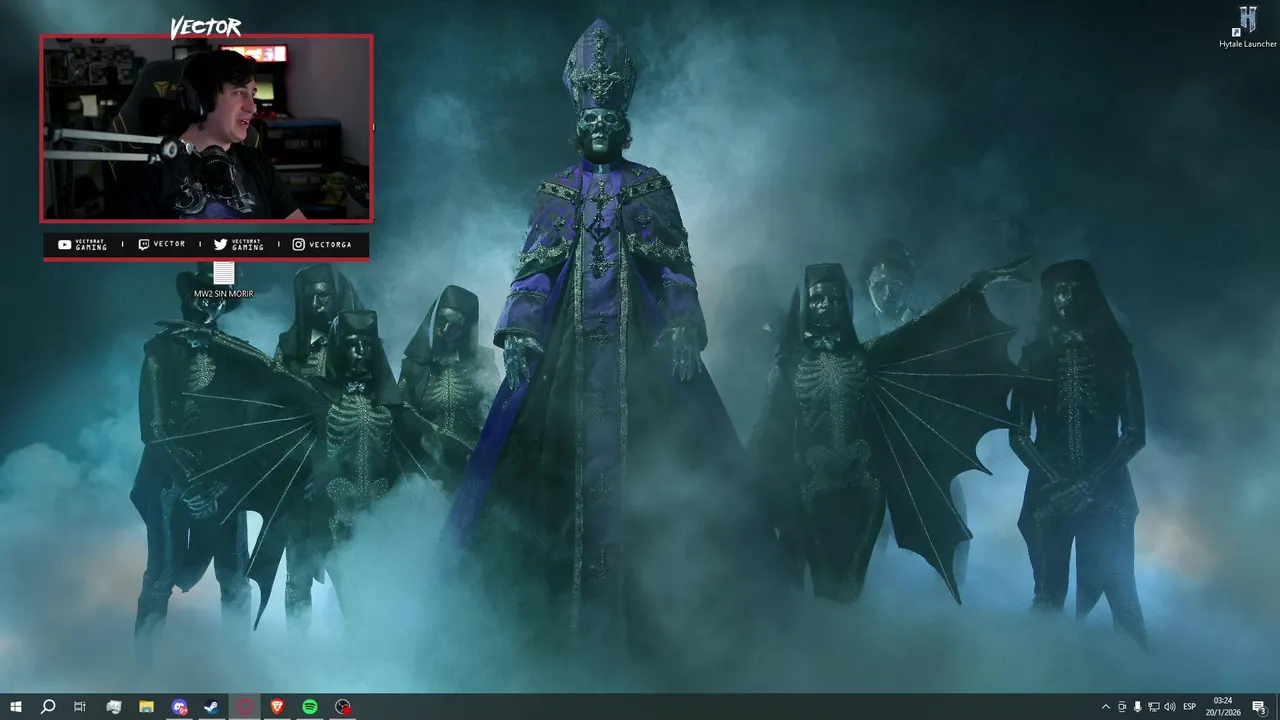1280x720 pixels.
Task: Show hidden system tray icons
Action: point(1105,707)
